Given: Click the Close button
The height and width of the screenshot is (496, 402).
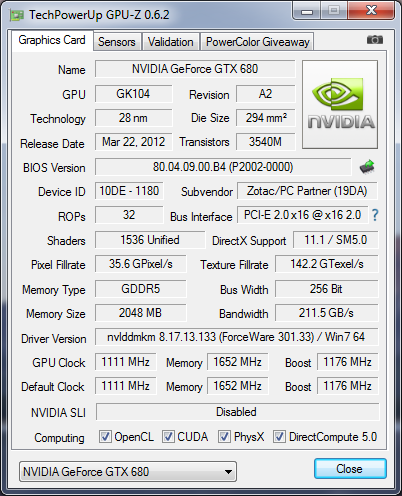Looking at the screenshot, I should [350, 469].
